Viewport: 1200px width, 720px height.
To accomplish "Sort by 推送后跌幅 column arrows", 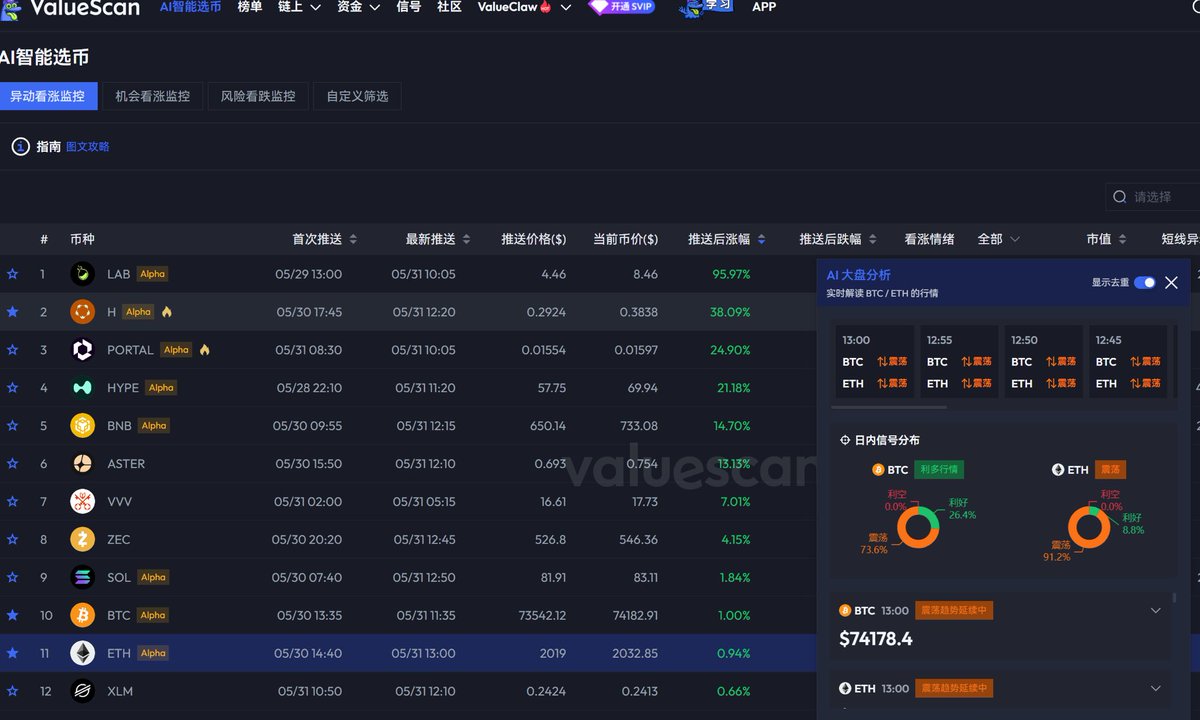I will coord(872,240).
